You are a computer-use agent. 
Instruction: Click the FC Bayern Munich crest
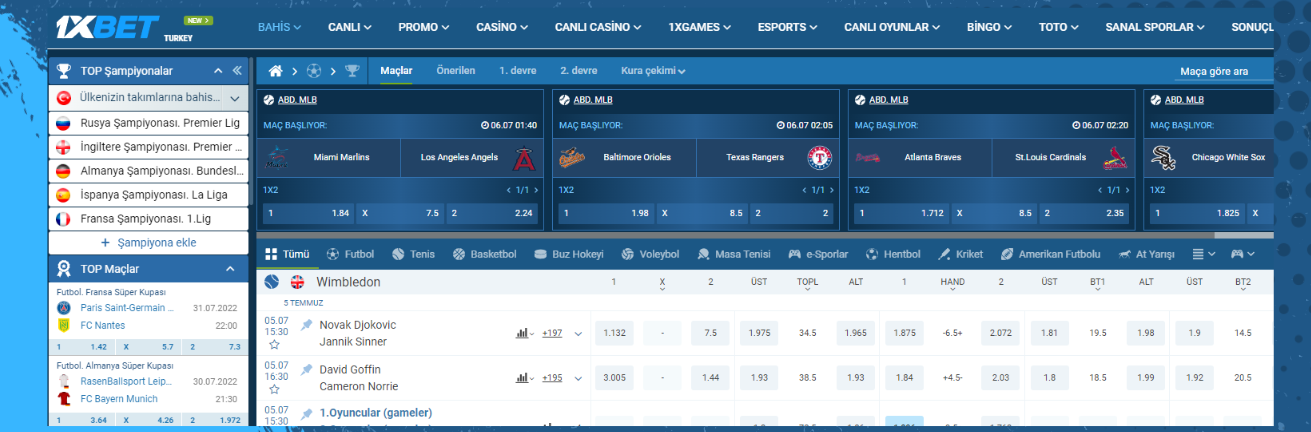click(64, 398)
